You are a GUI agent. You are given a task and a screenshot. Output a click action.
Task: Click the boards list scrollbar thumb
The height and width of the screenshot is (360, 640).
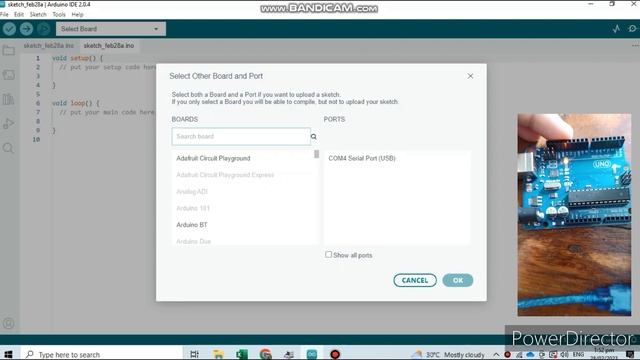(x=316, y=154)
